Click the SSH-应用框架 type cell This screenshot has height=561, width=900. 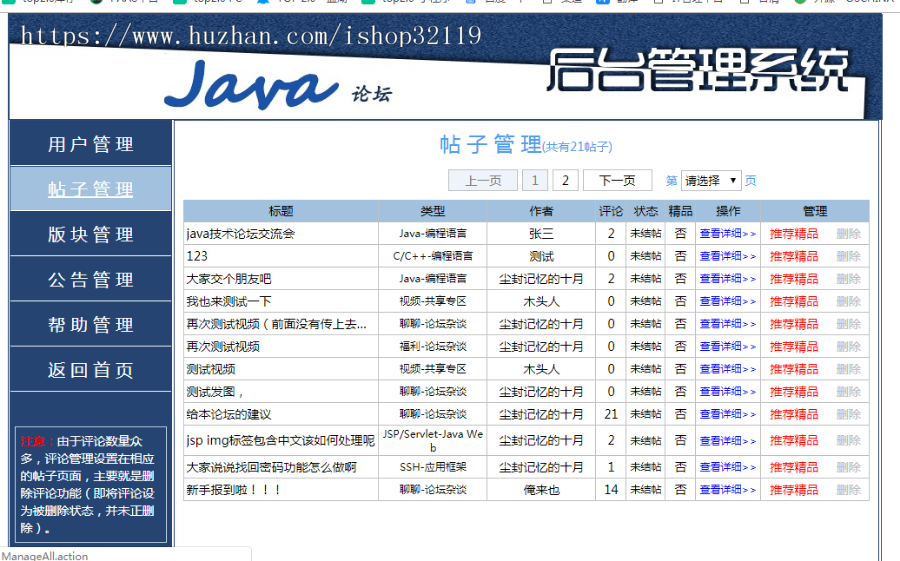click(x=432, y=467)
